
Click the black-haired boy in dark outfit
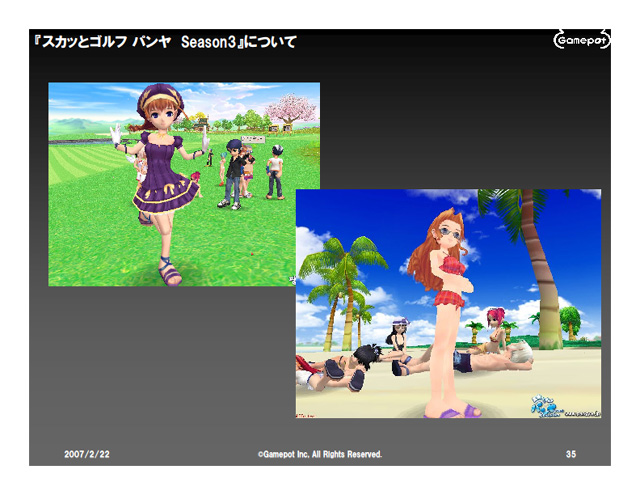234,172
